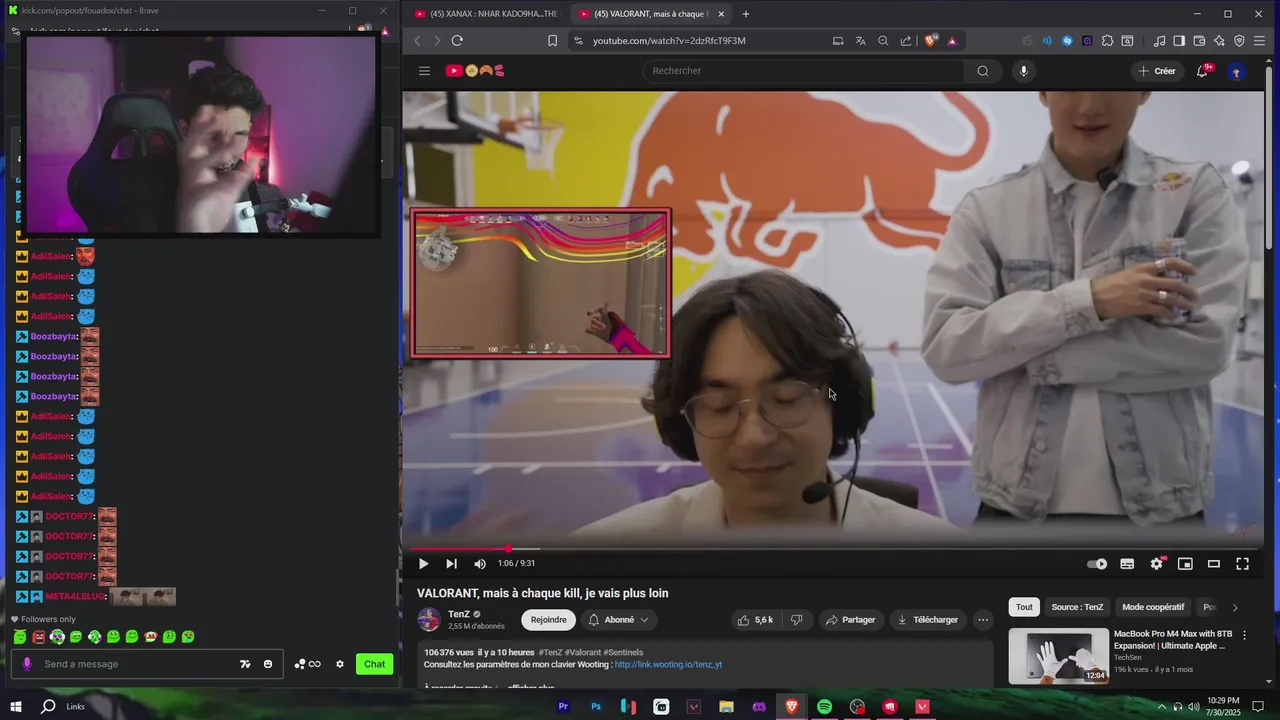The height and width of the screenshot is (720, 1280).
Task: Open the YouTube hamburger guide menu
Action: (x=424, y=71)
